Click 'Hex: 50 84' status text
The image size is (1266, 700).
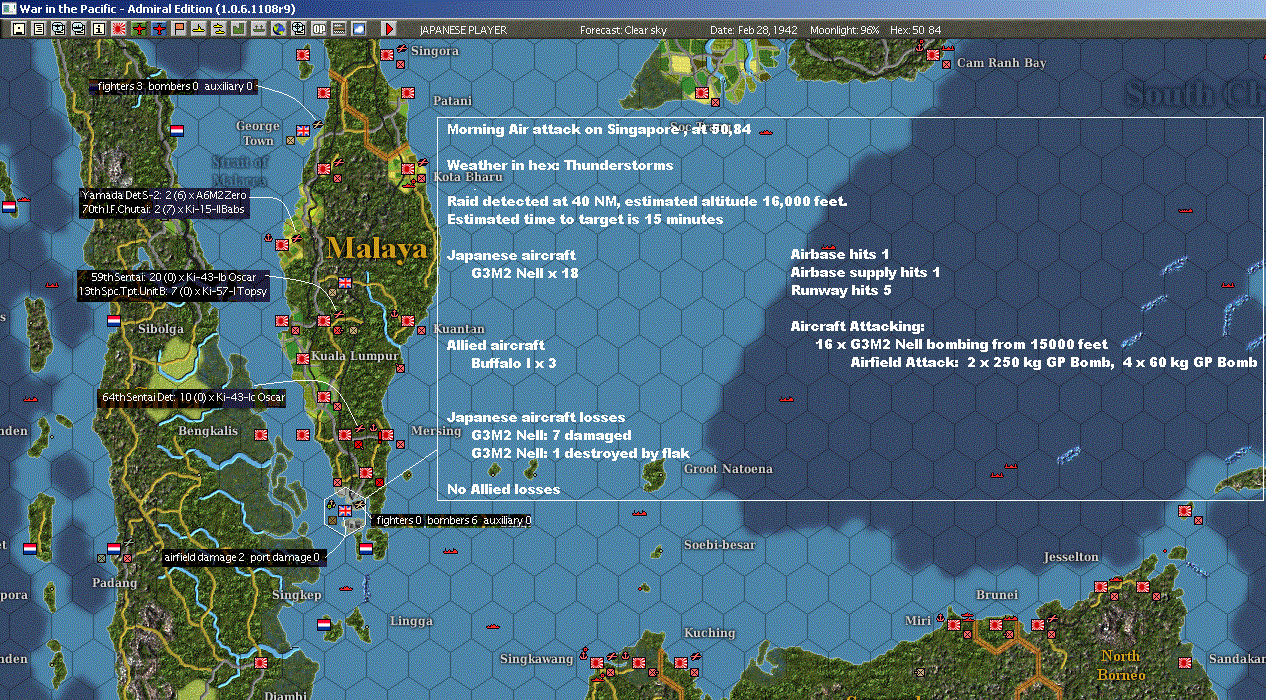pos(914,30)
